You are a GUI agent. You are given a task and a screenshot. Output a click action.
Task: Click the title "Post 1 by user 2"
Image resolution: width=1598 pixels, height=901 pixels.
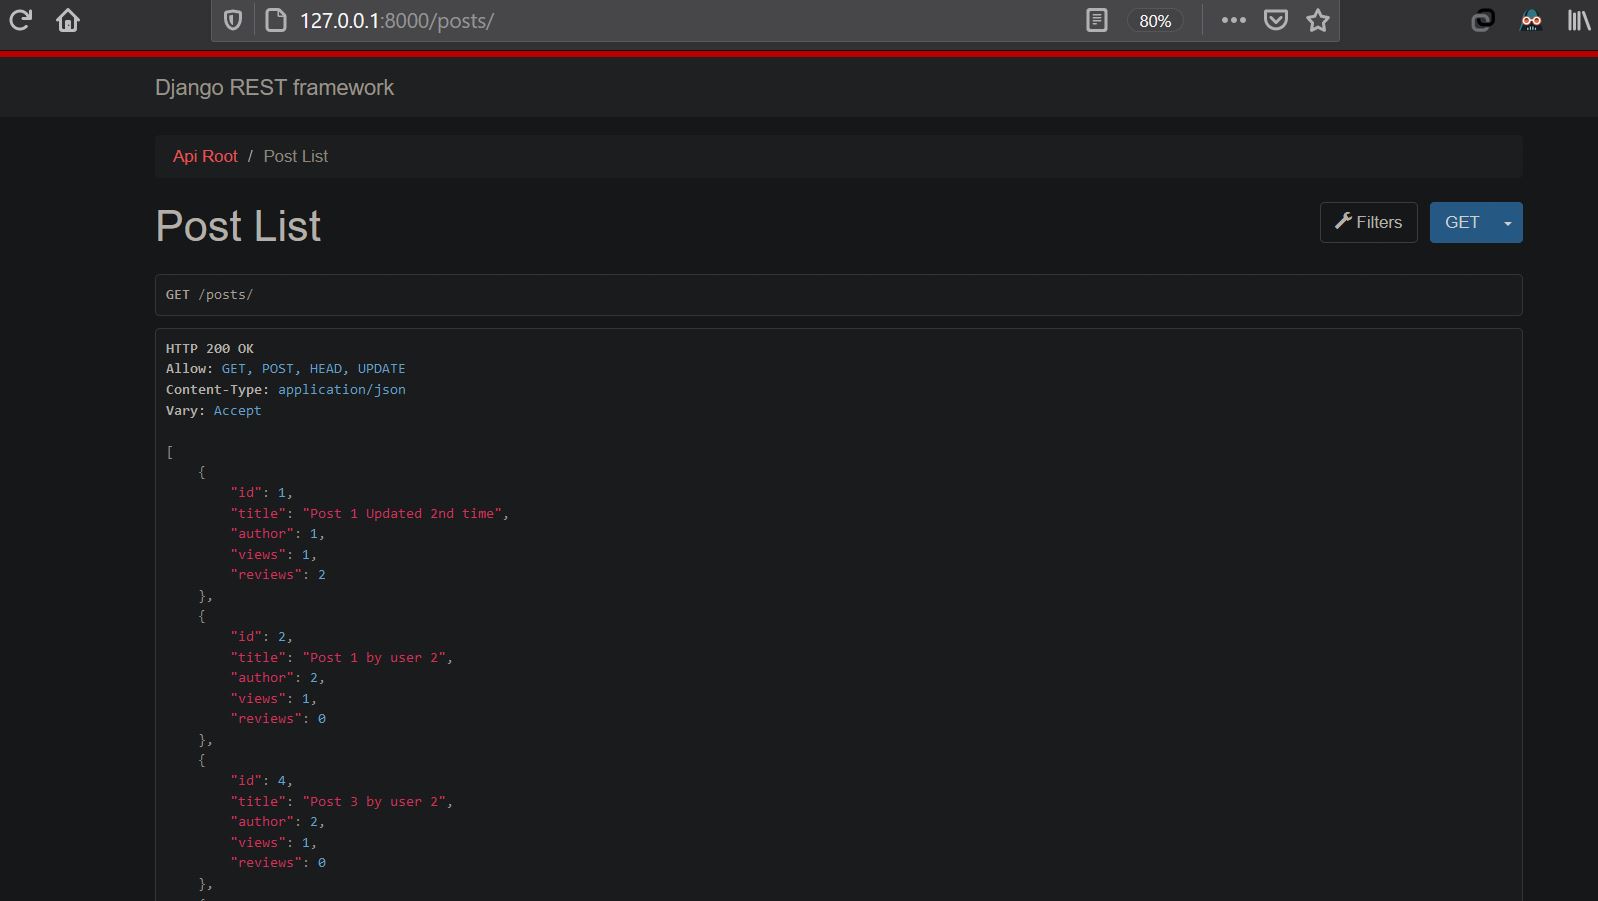point(374,657)
